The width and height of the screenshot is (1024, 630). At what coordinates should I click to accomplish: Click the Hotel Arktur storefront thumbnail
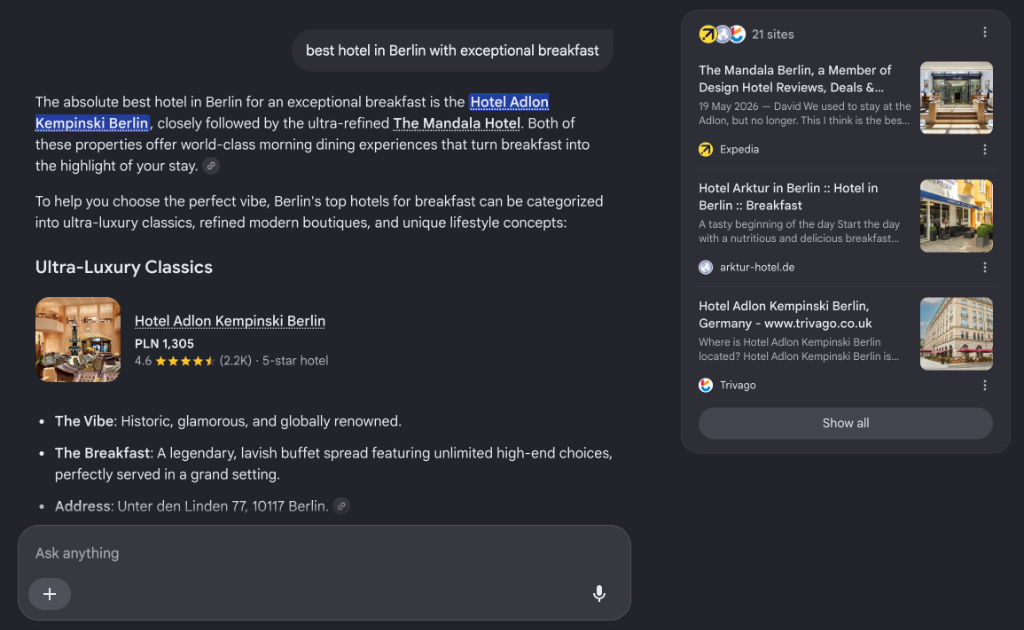956,216
